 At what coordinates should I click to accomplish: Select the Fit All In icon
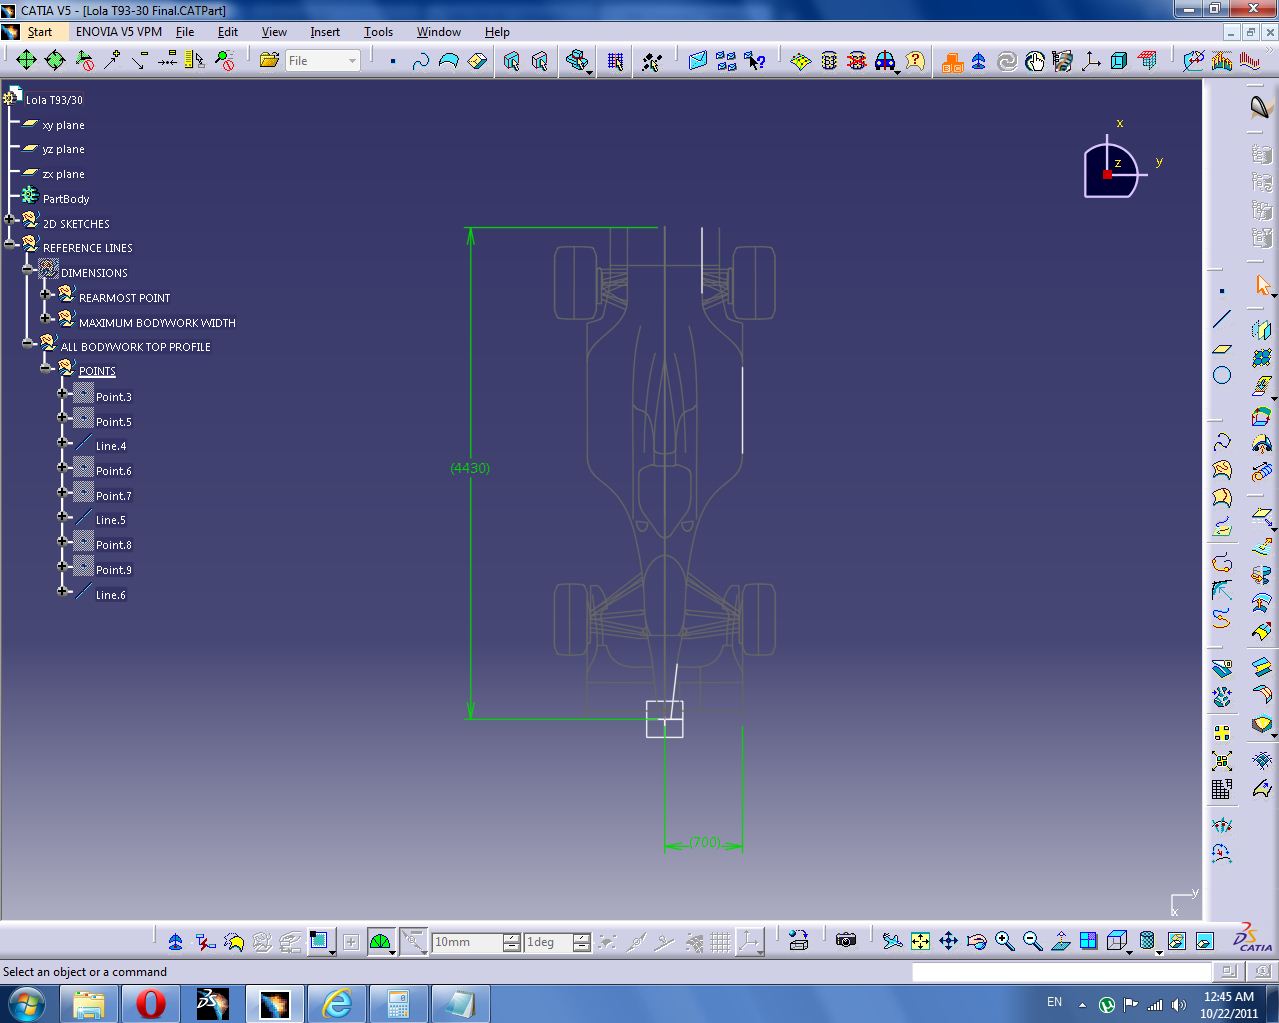point(919,940)
